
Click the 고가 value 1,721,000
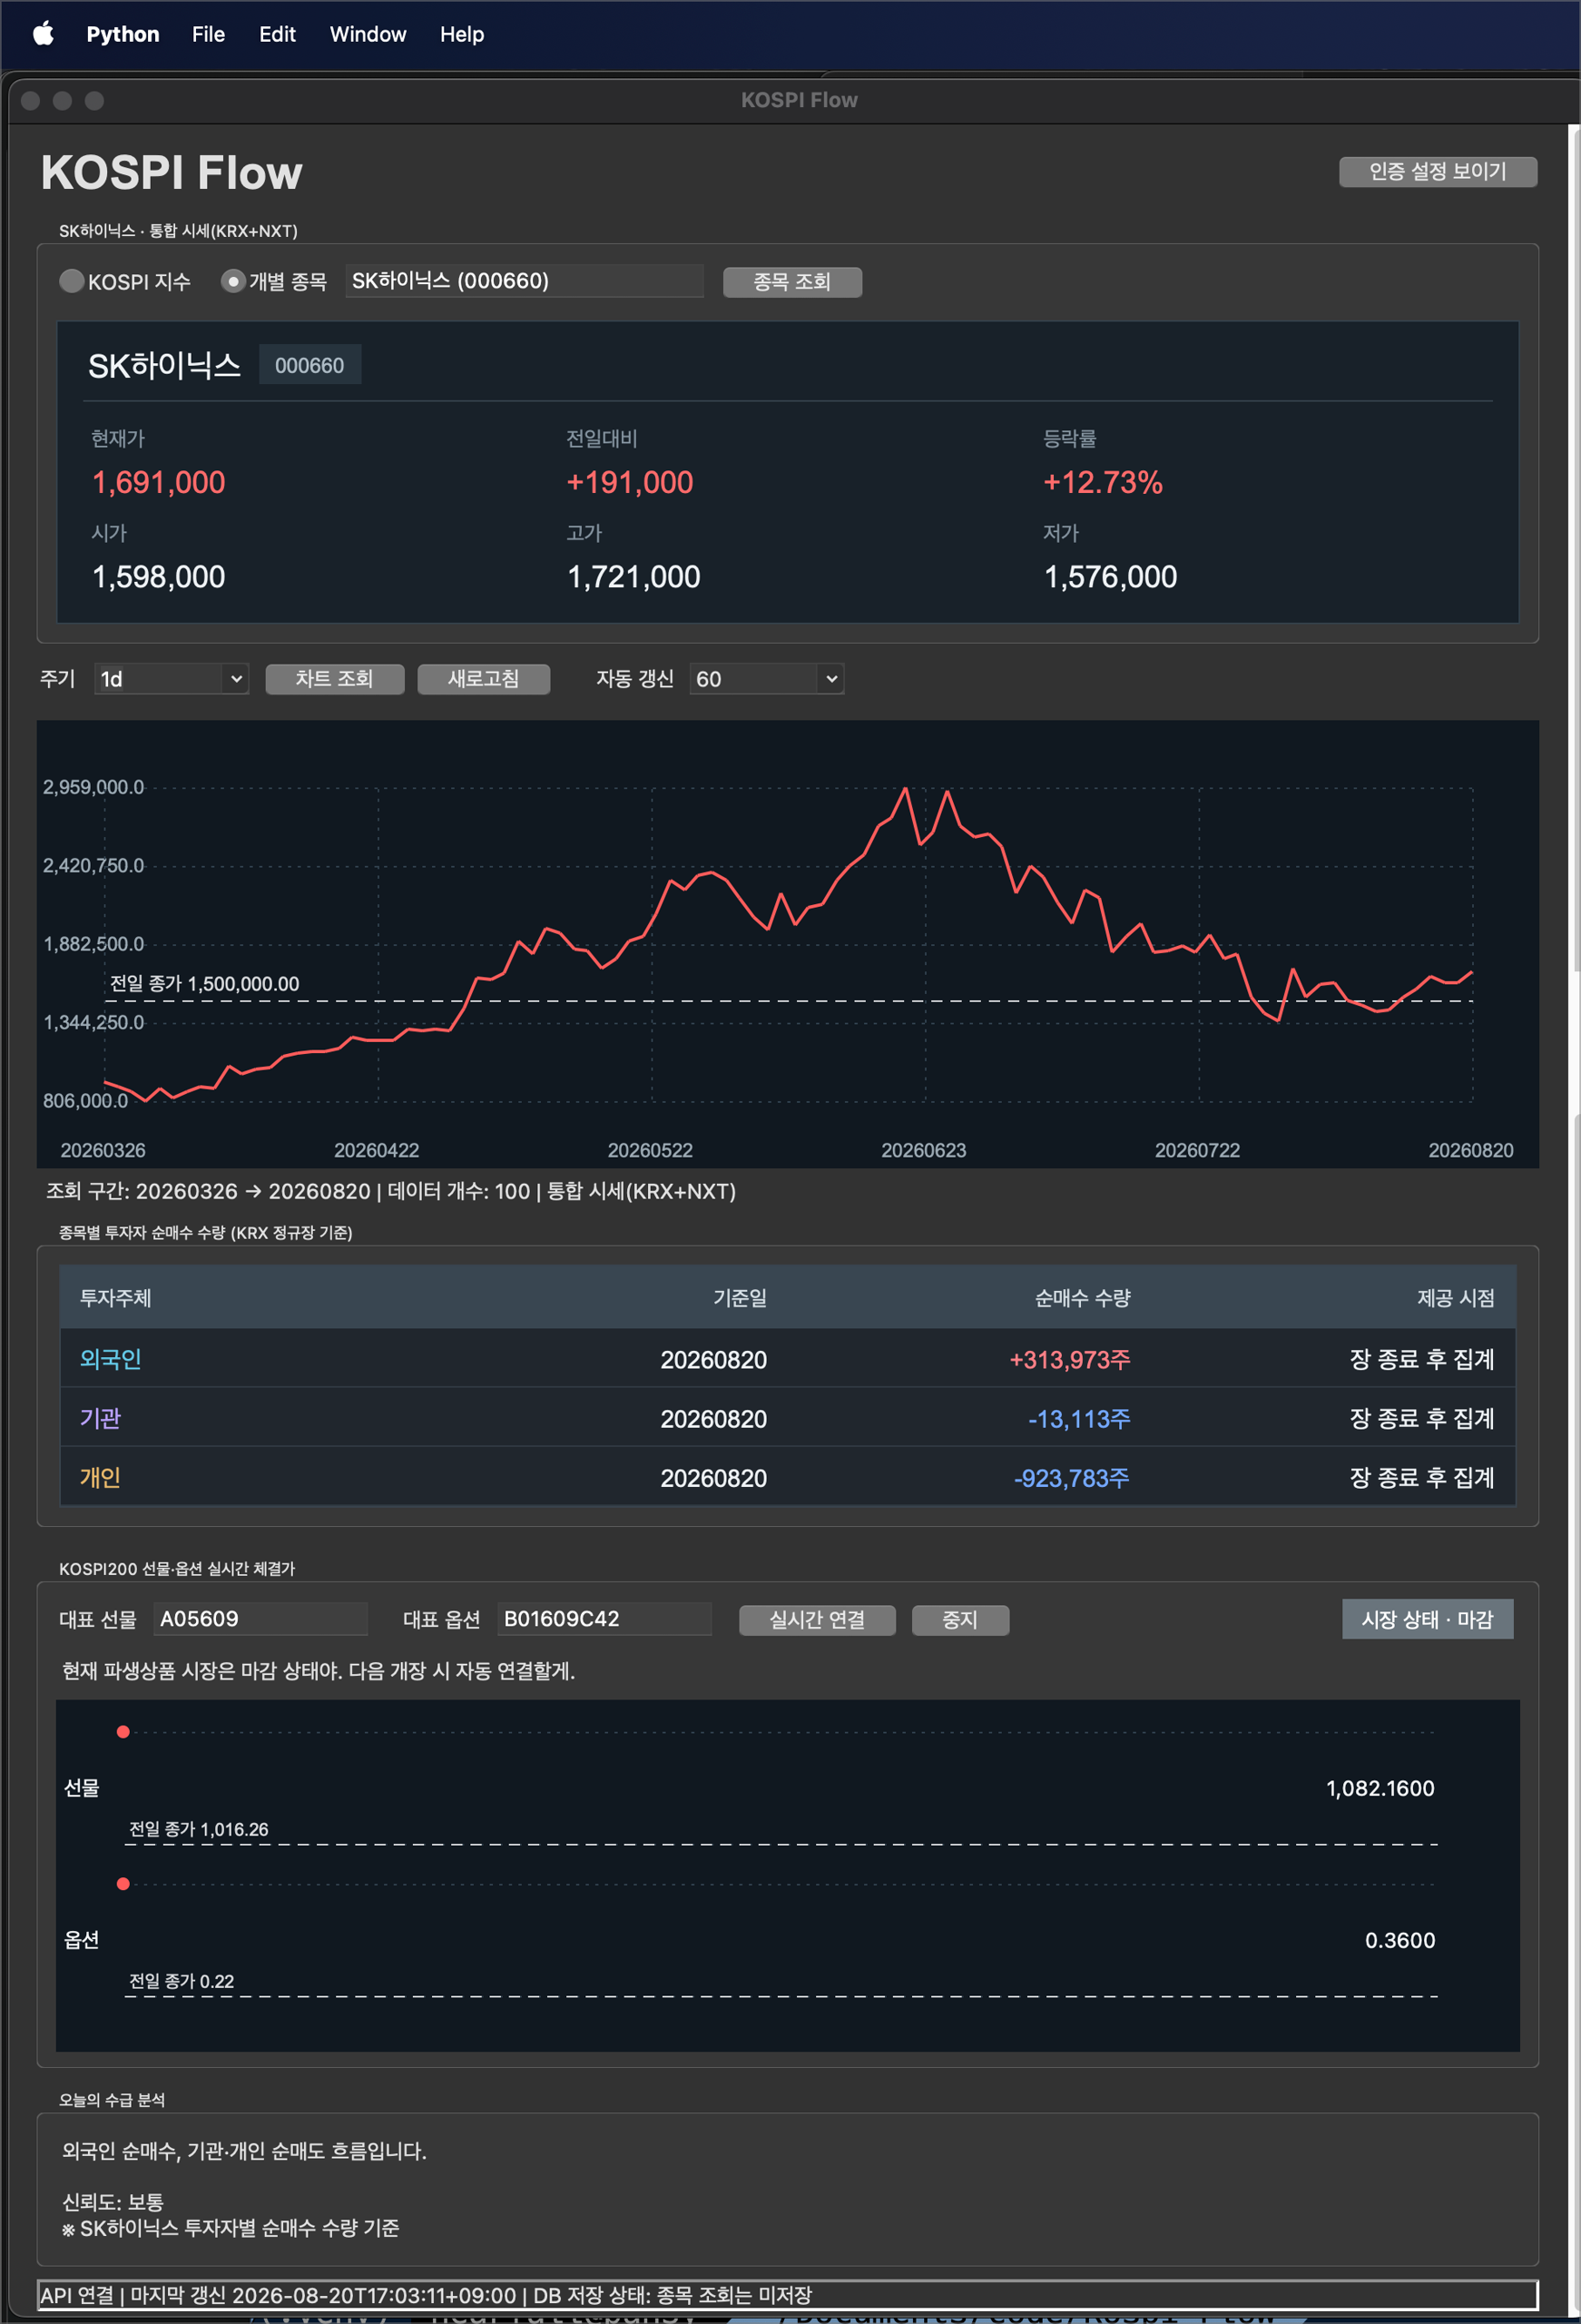point(634,576)
